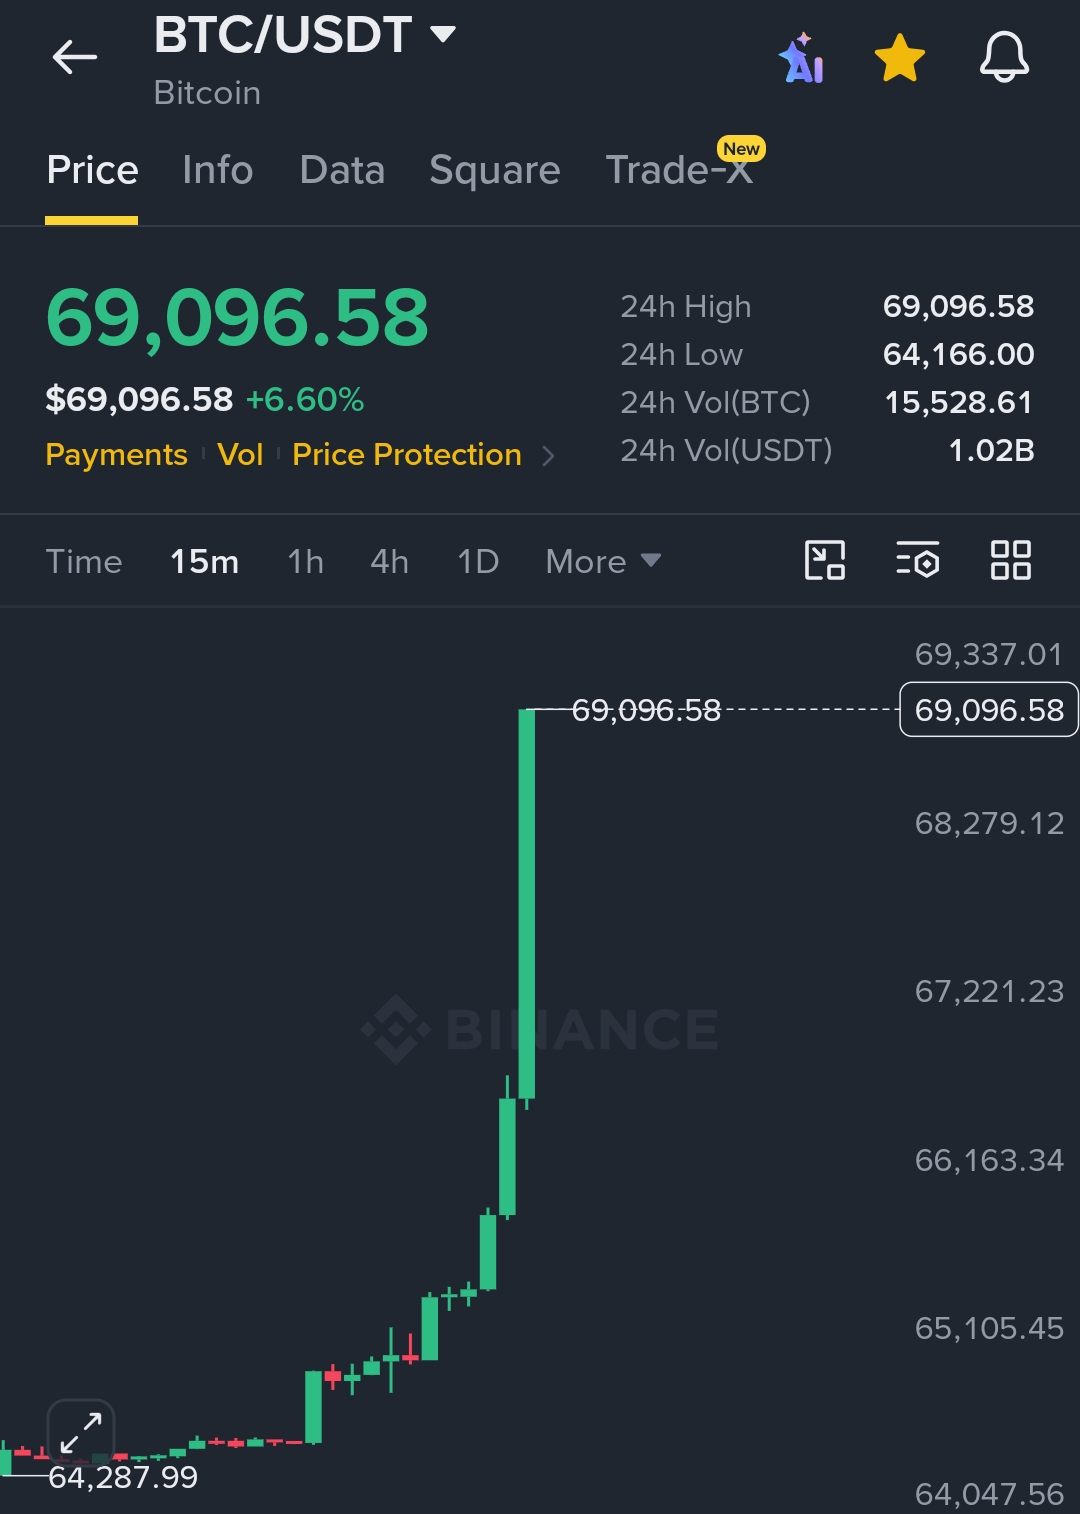This screenshot has height=1514, width=1080.
Task: Switch to the Info tab
Action: pos(218,170)
